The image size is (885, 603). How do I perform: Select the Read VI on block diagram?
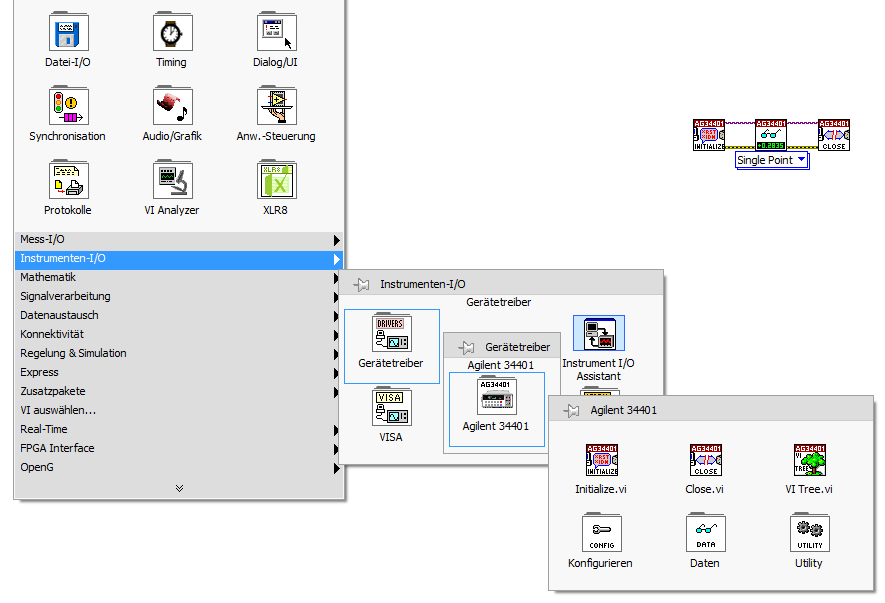coord(771,135)
